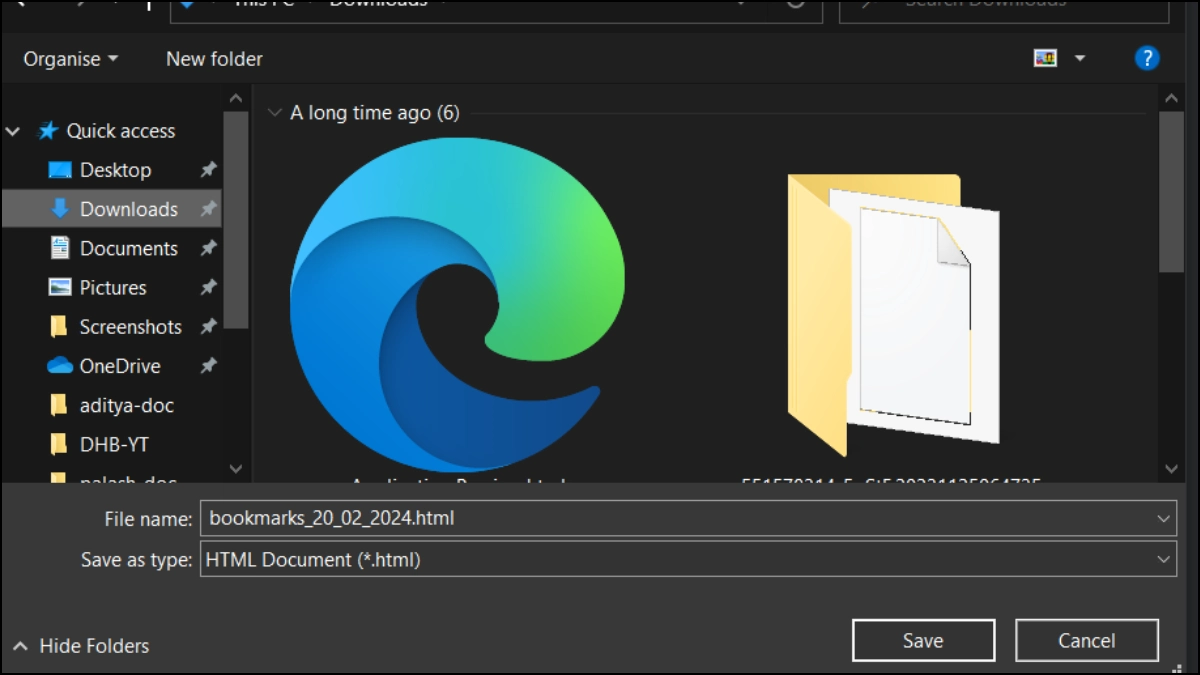1200x675 pixels.
Task: Open the Help question mark icon
Action: [1146, 58]
